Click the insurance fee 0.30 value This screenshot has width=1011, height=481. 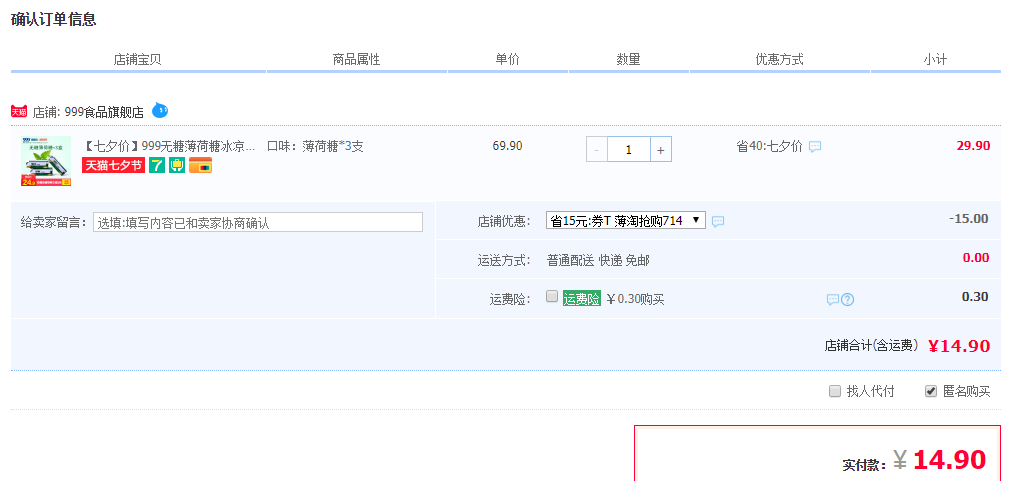click(975, 297)
